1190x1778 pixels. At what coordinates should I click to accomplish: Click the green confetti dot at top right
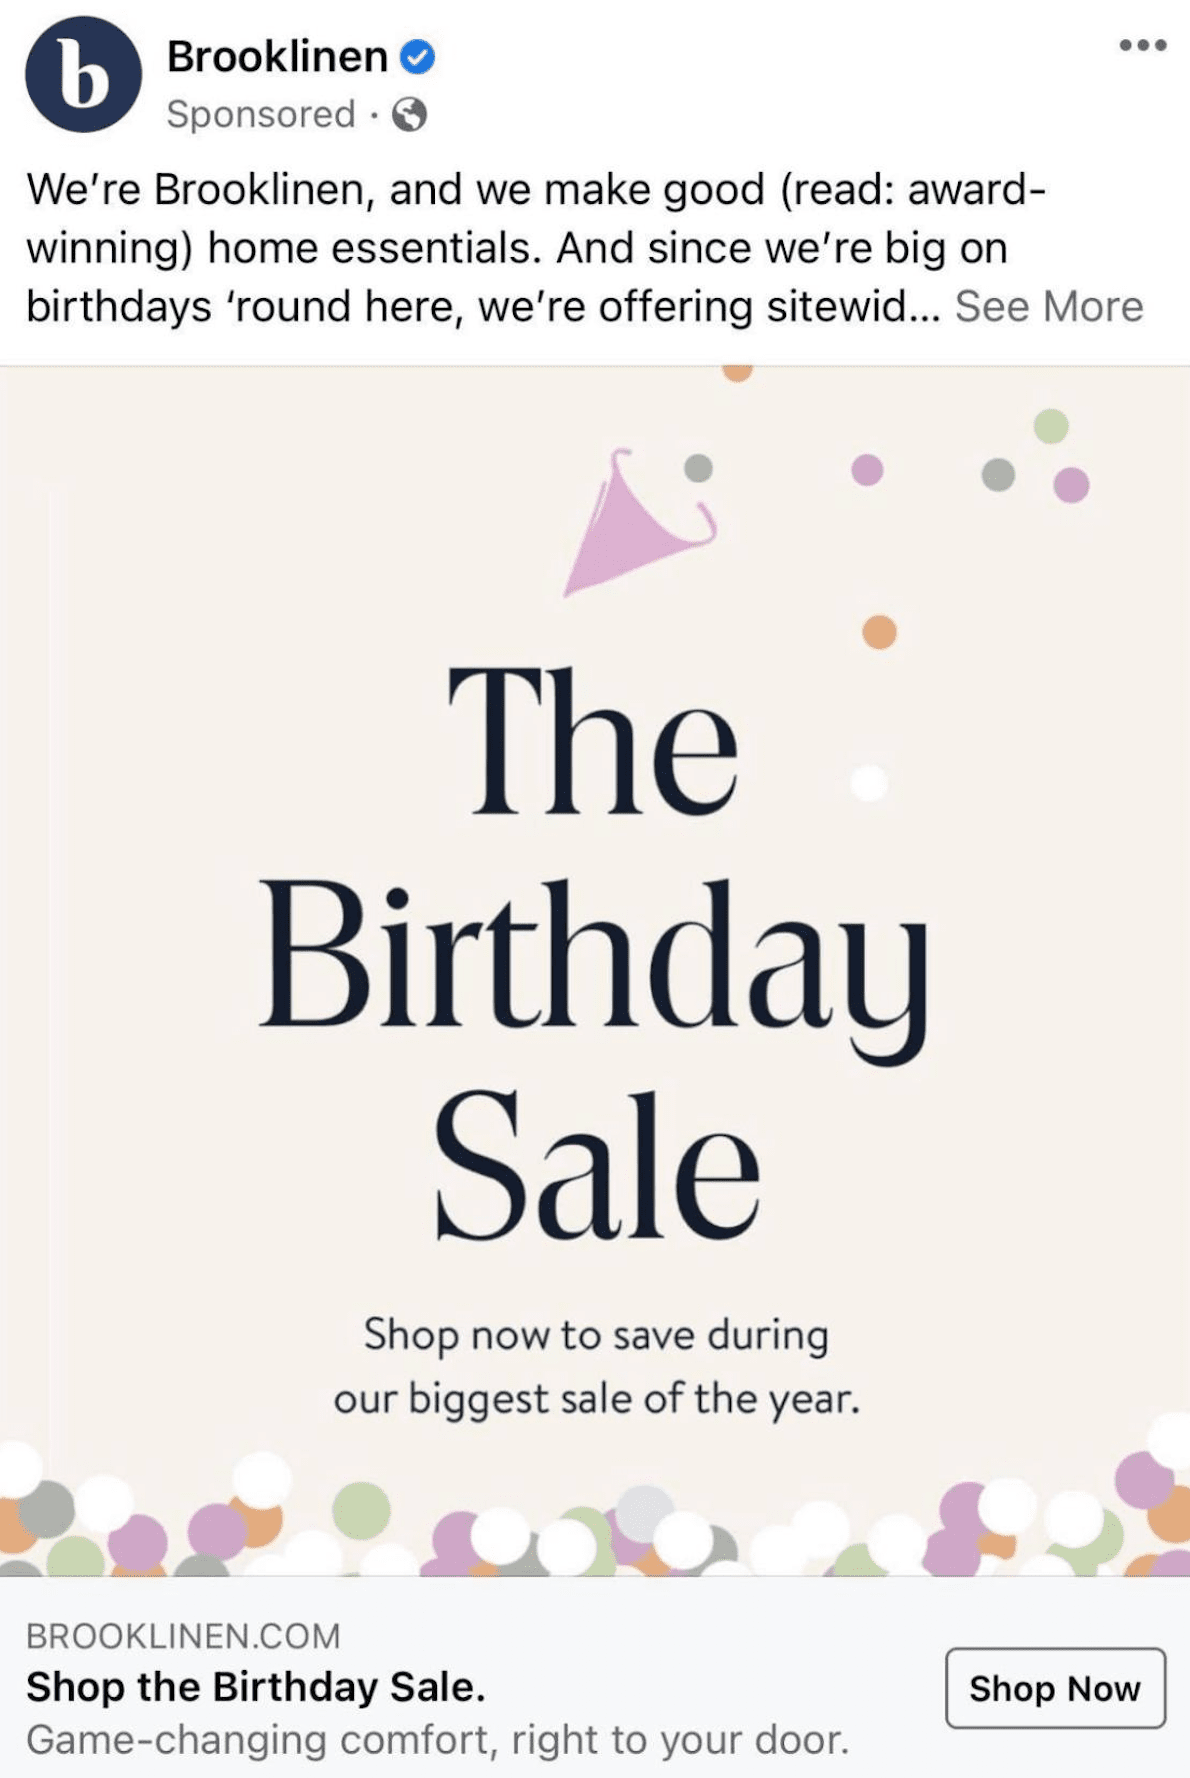tap(1051, 426)
